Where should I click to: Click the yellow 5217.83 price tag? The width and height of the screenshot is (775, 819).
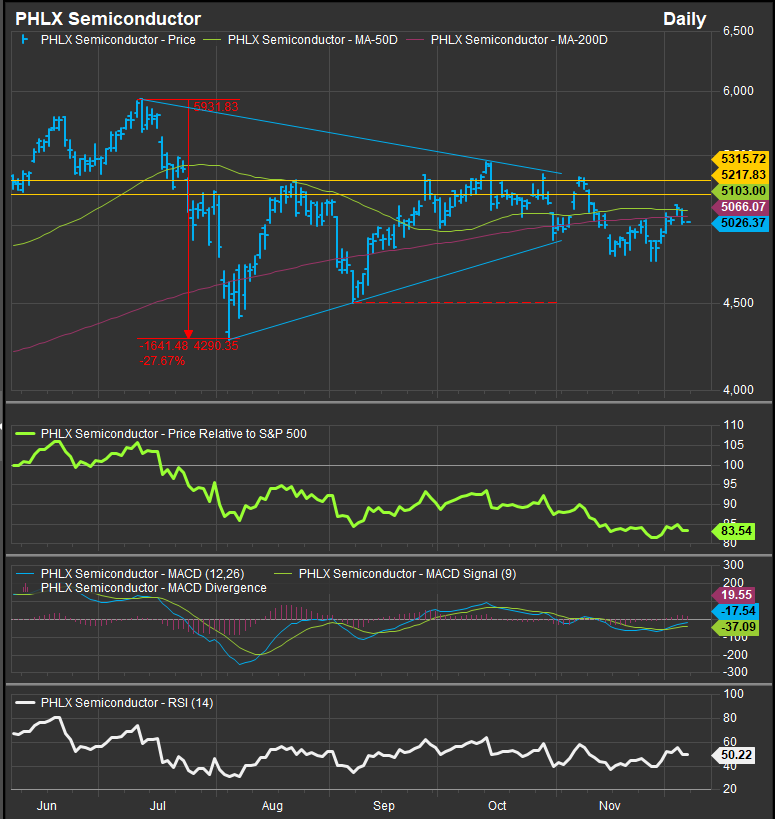click(742, 174)
